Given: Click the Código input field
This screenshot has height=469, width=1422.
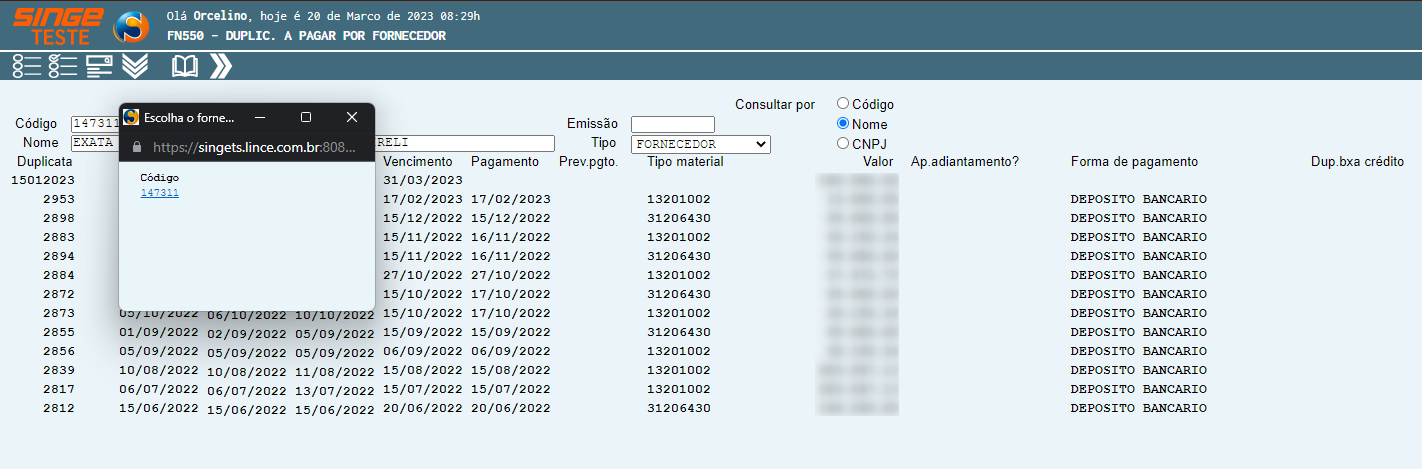Looking at the screenshot, I should click(x=95, y=124).
